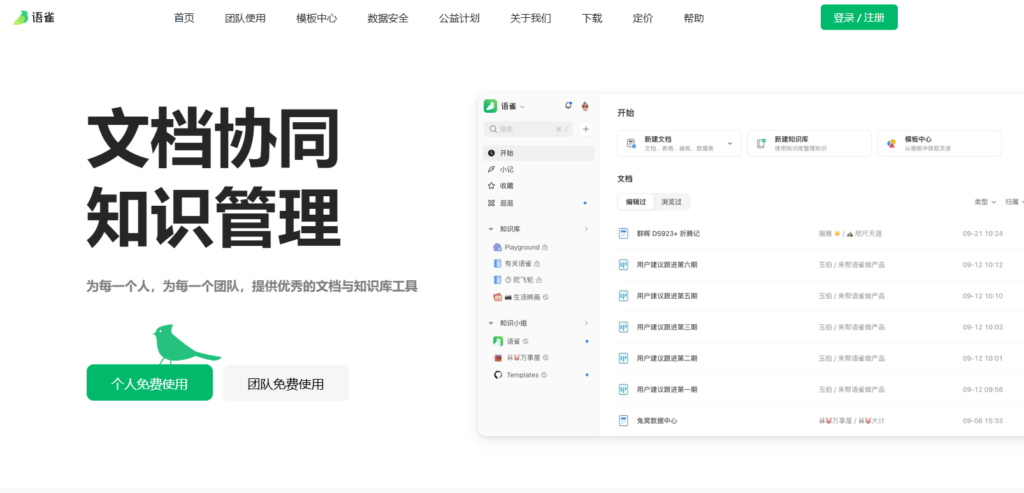
Task: Open document 用户建议跟进第二期
Action: 667,358
